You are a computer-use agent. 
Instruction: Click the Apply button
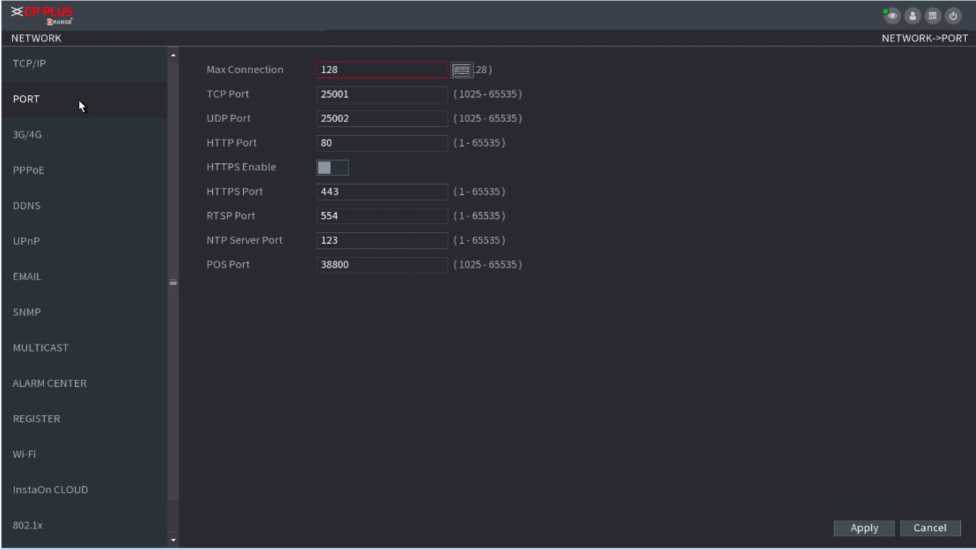(x=864, y=528)
